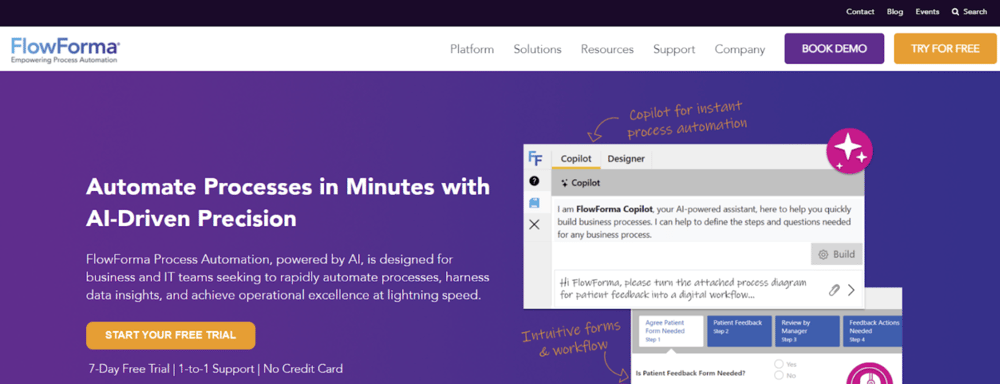Select the Yes radio button
This screenshot has width=1000, height=384.
point(778,364)
